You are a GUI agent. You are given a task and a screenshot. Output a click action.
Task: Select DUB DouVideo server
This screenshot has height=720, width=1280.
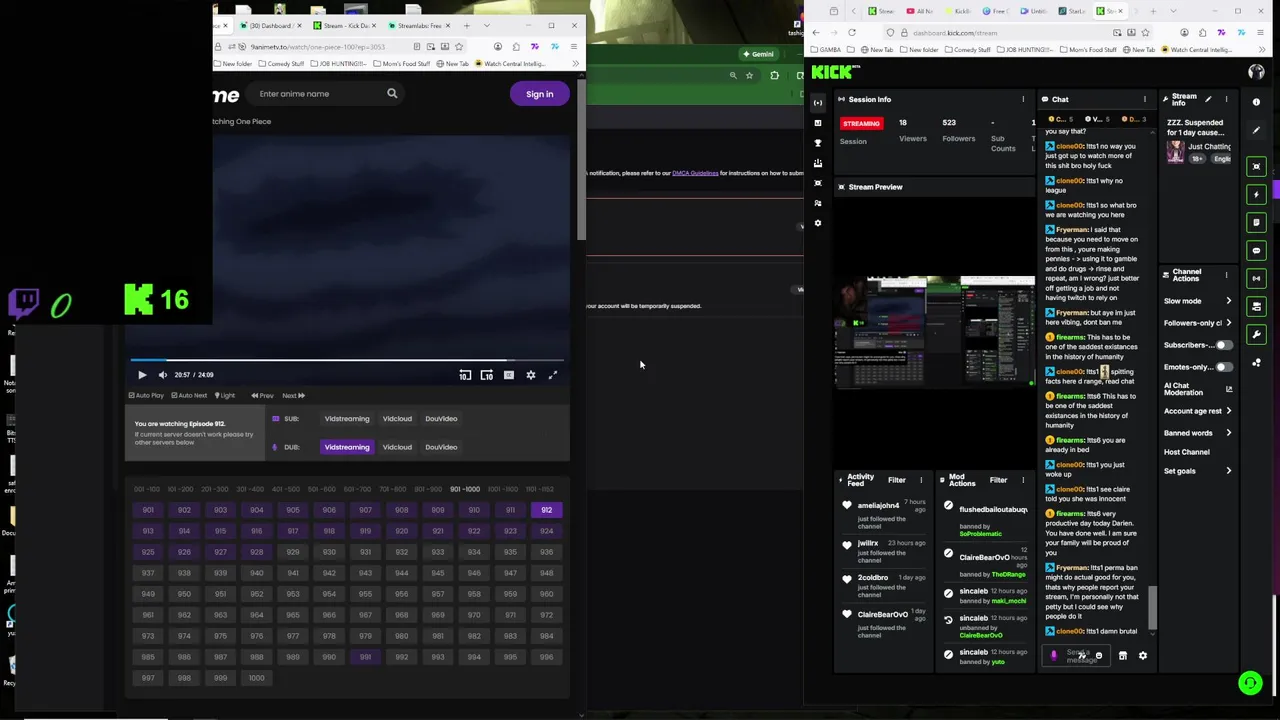(441, 447)
